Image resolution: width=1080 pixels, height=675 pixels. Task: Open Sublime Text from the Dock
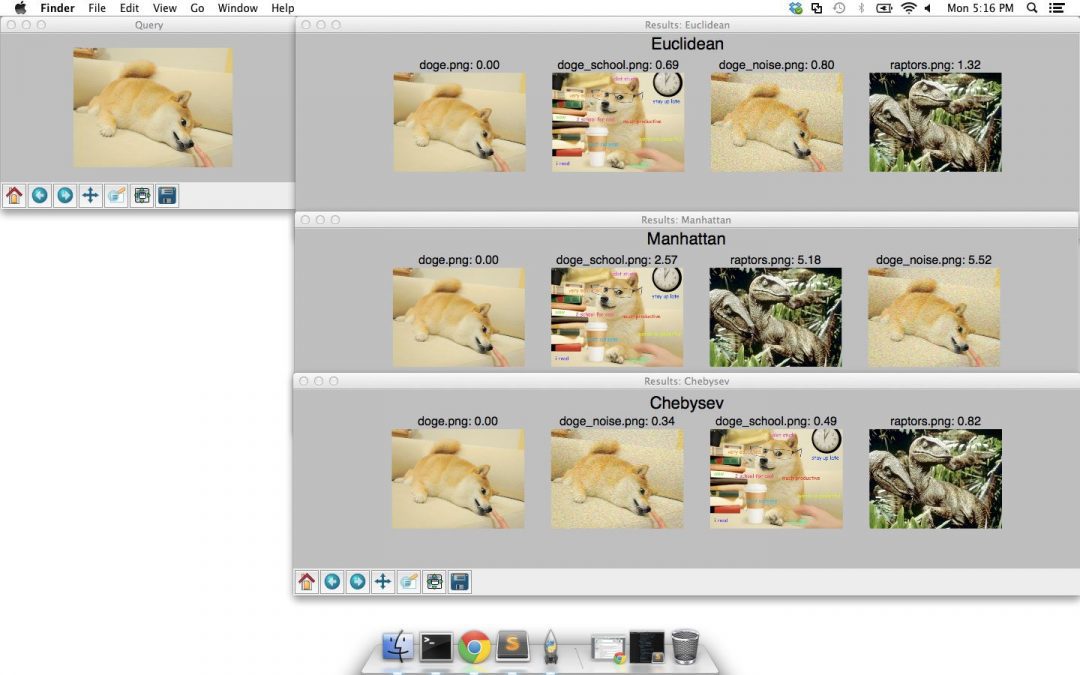(x=512, y=647)
